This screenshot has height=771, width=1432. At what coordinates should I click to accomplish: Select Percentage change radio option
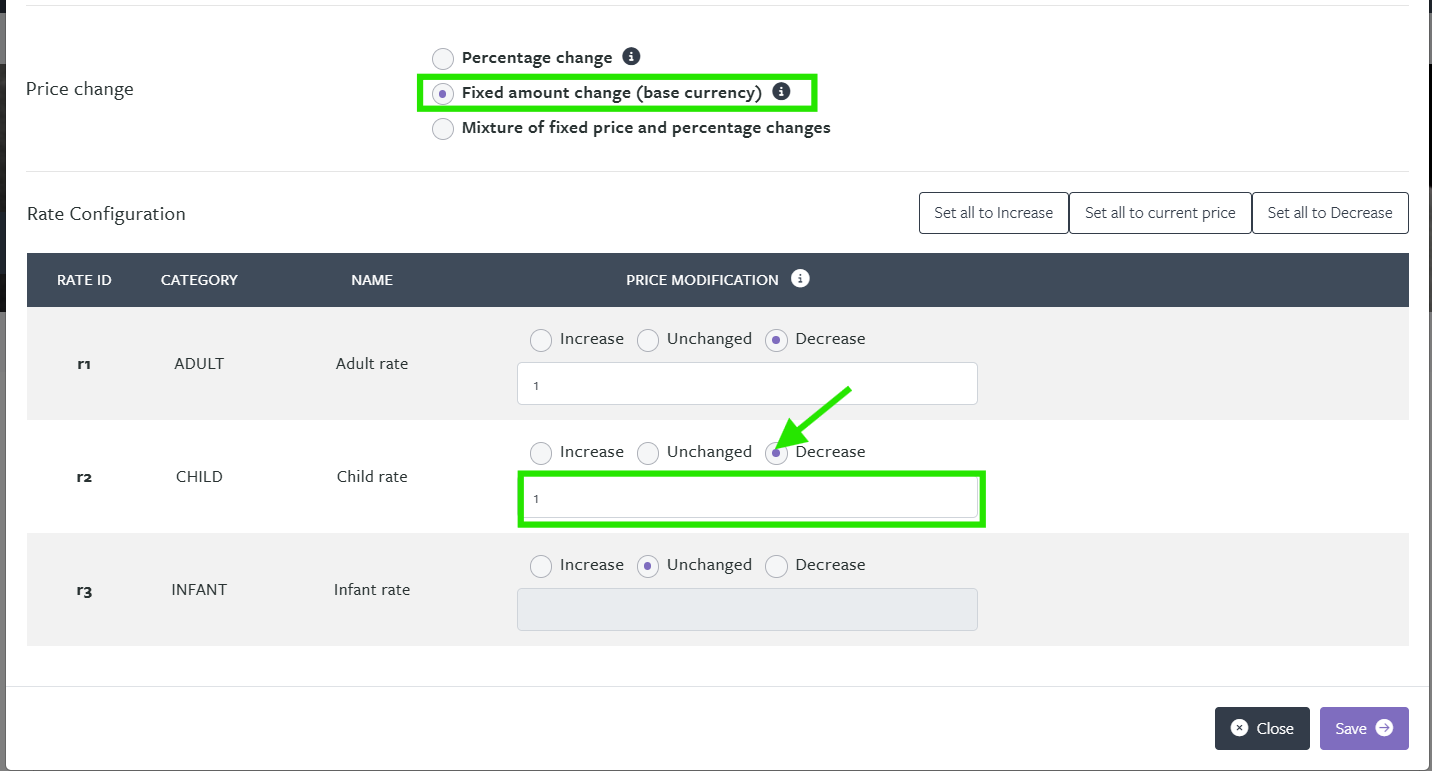click(443, 58)
